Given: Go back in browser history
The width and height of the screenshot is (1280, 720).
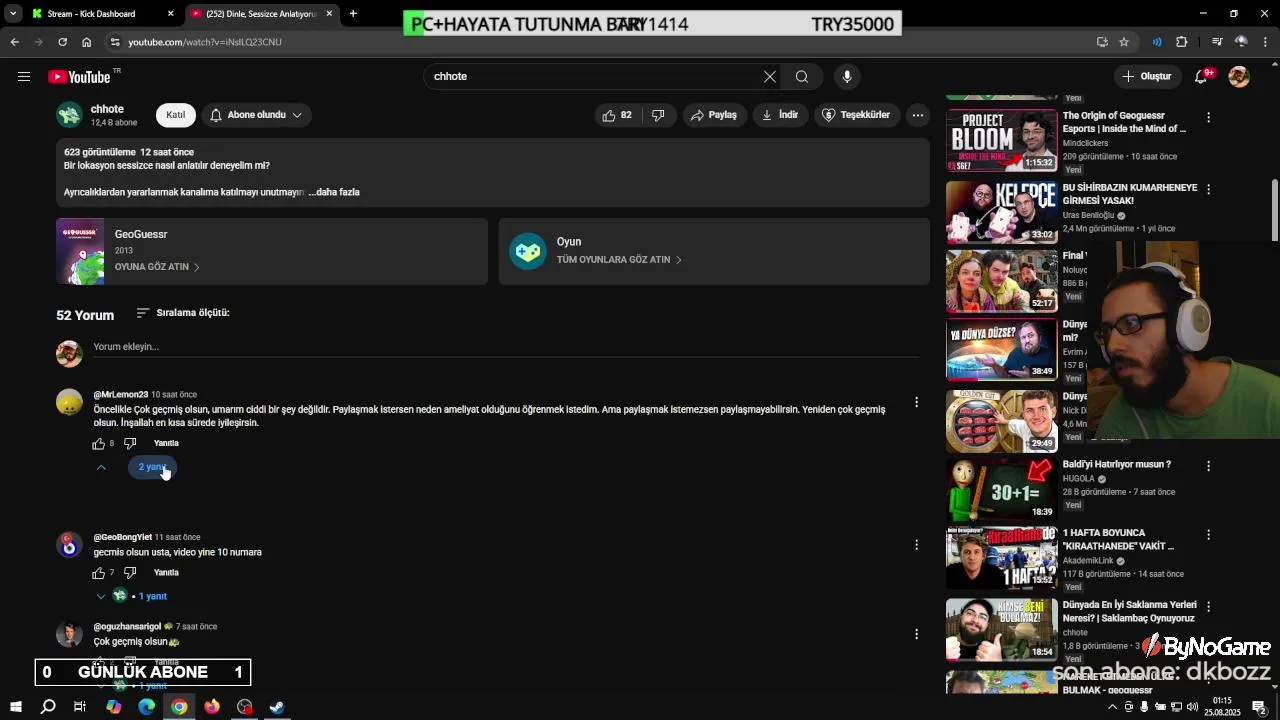Looking at the screenshot, I should pos(14,42).
